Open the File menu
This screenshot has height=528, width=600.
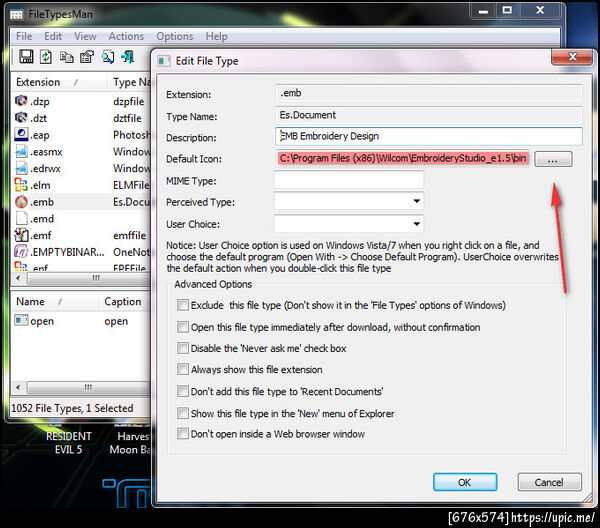[24, 36]
